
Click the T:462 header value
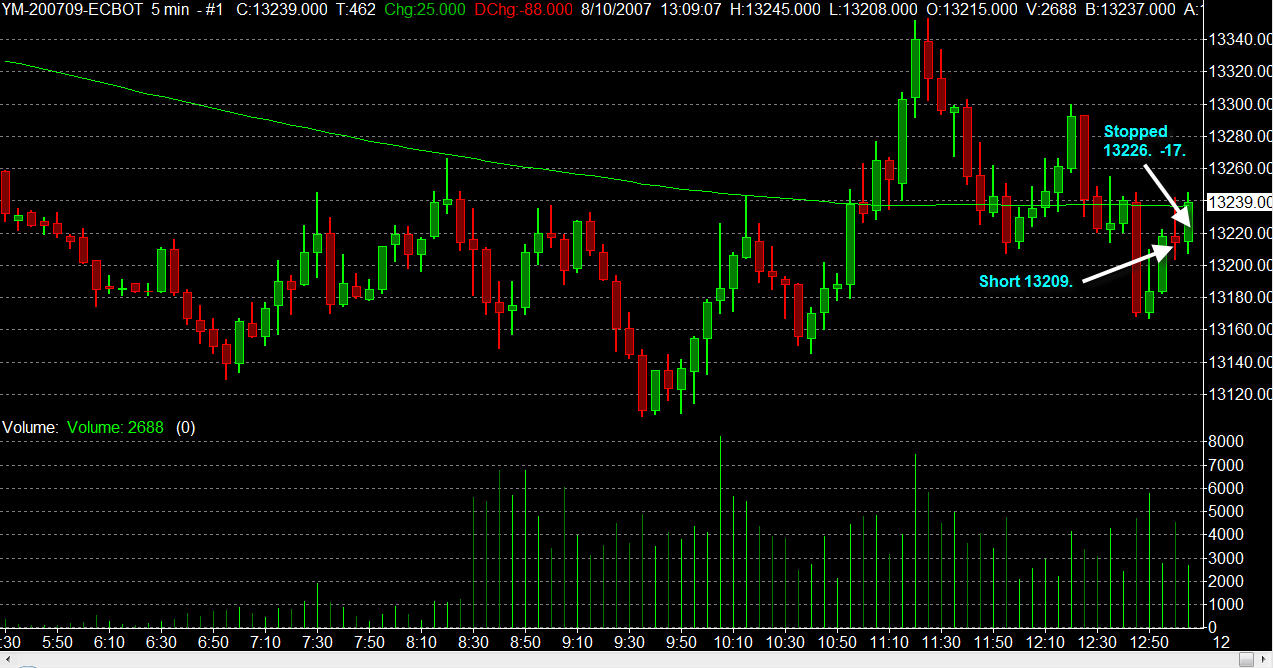(356, 9)
